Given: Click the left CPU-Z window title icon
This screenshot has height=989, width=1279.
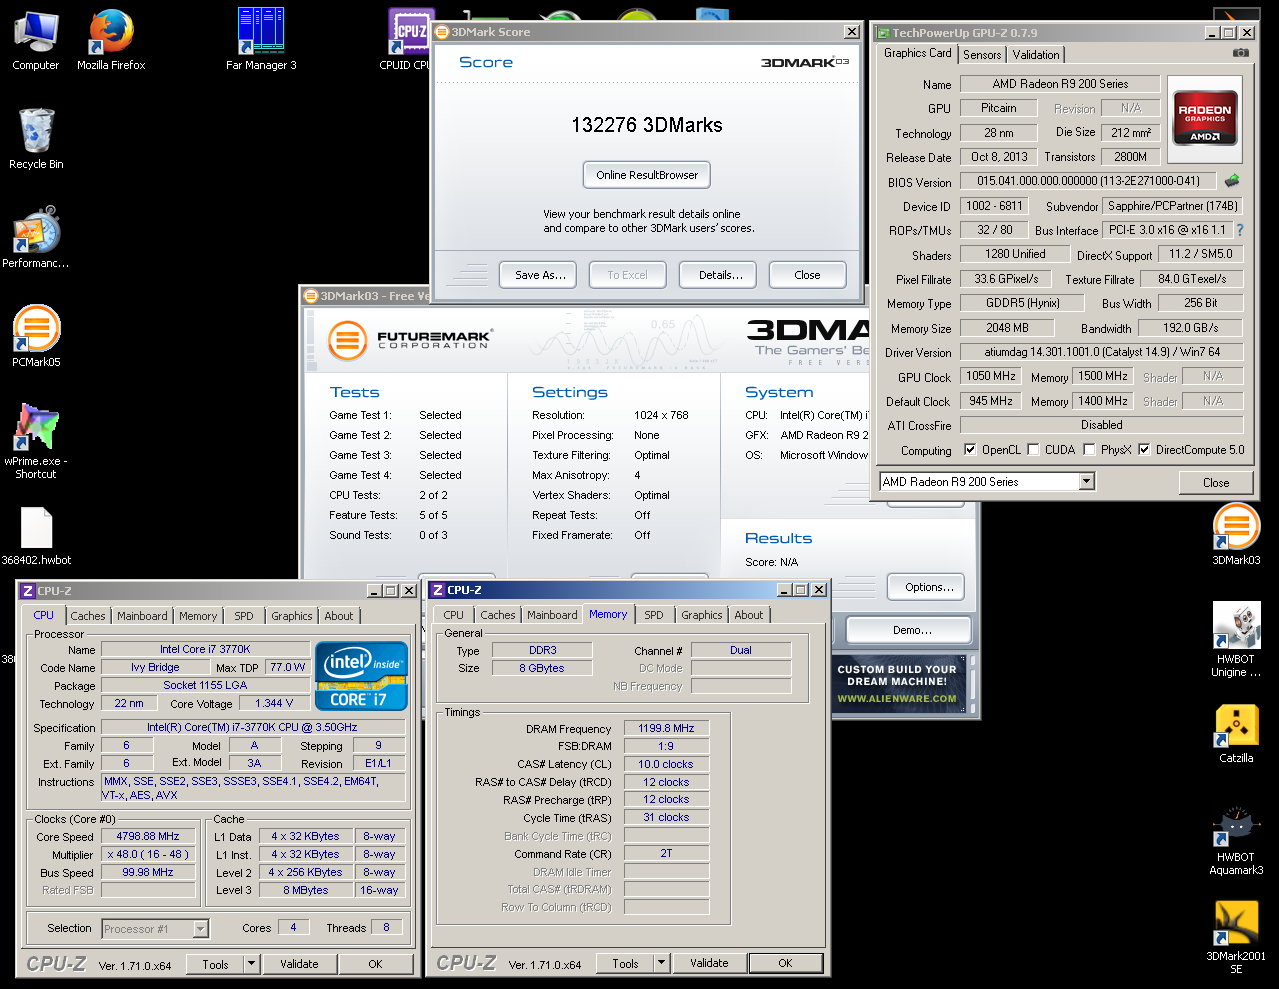Looking at the screenshot, I should click(28, 591).
